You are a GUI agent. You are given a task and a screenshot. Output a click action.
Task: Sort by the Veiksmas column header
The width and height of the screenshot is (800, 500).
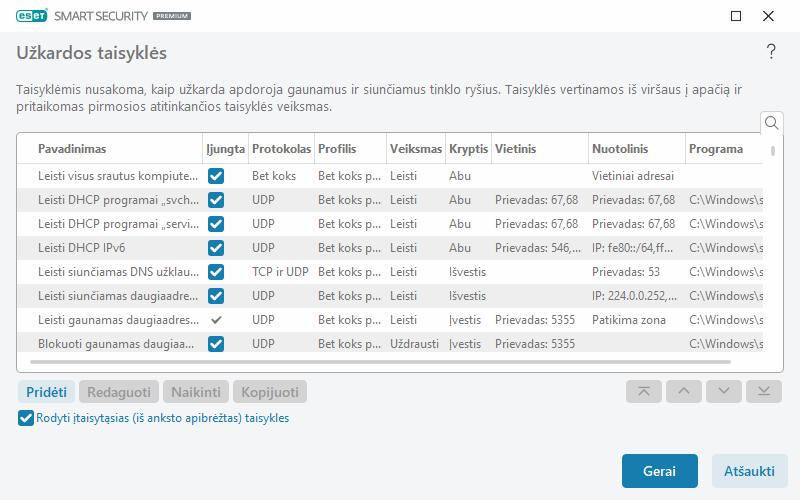pos(416,149)
